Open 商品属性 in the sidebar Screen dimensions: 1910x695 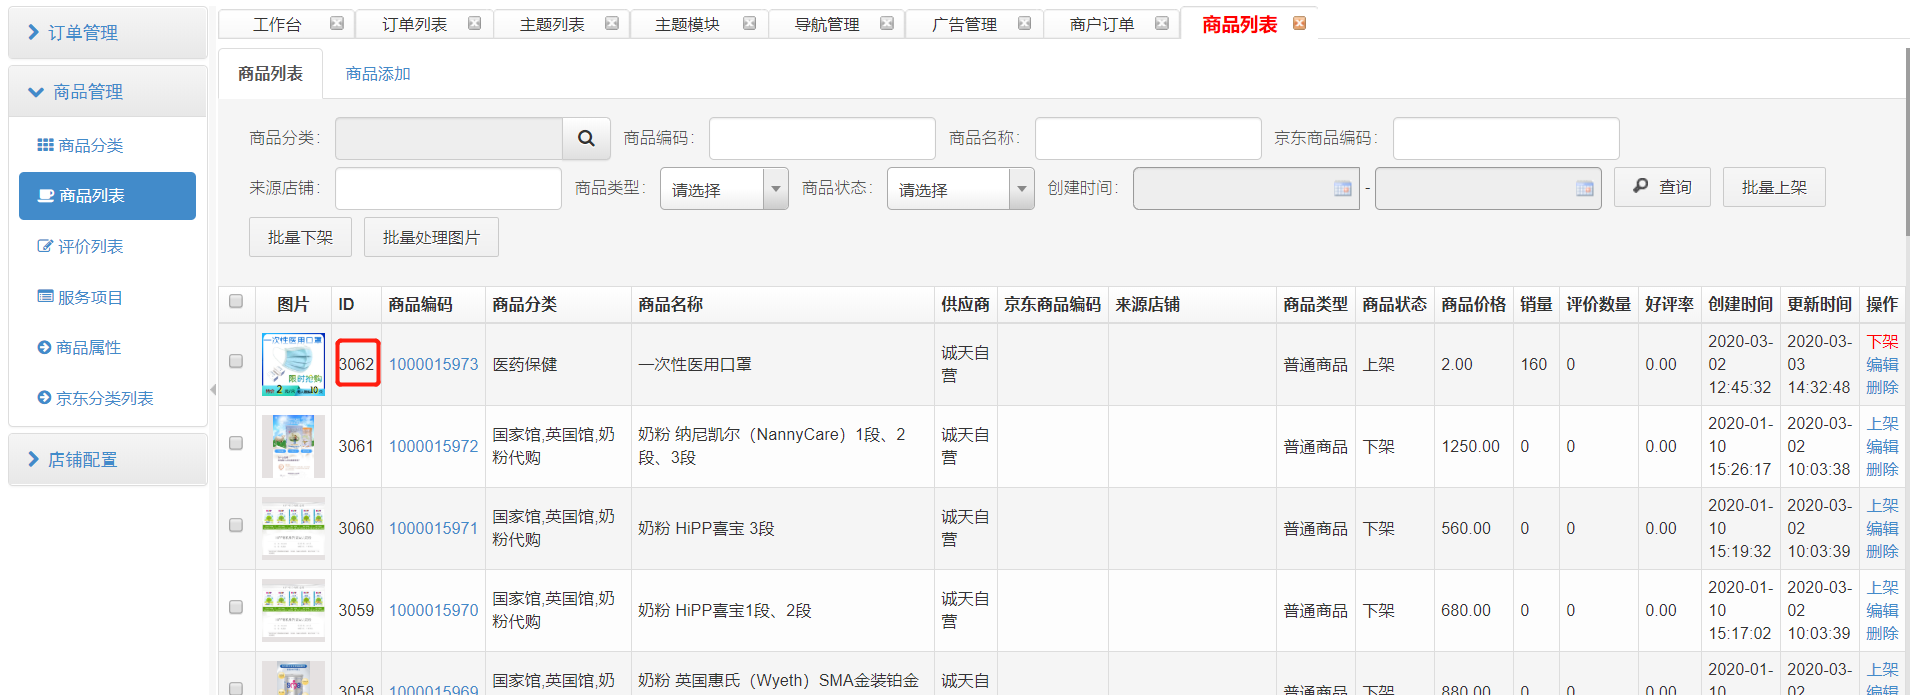coord(79,347)
